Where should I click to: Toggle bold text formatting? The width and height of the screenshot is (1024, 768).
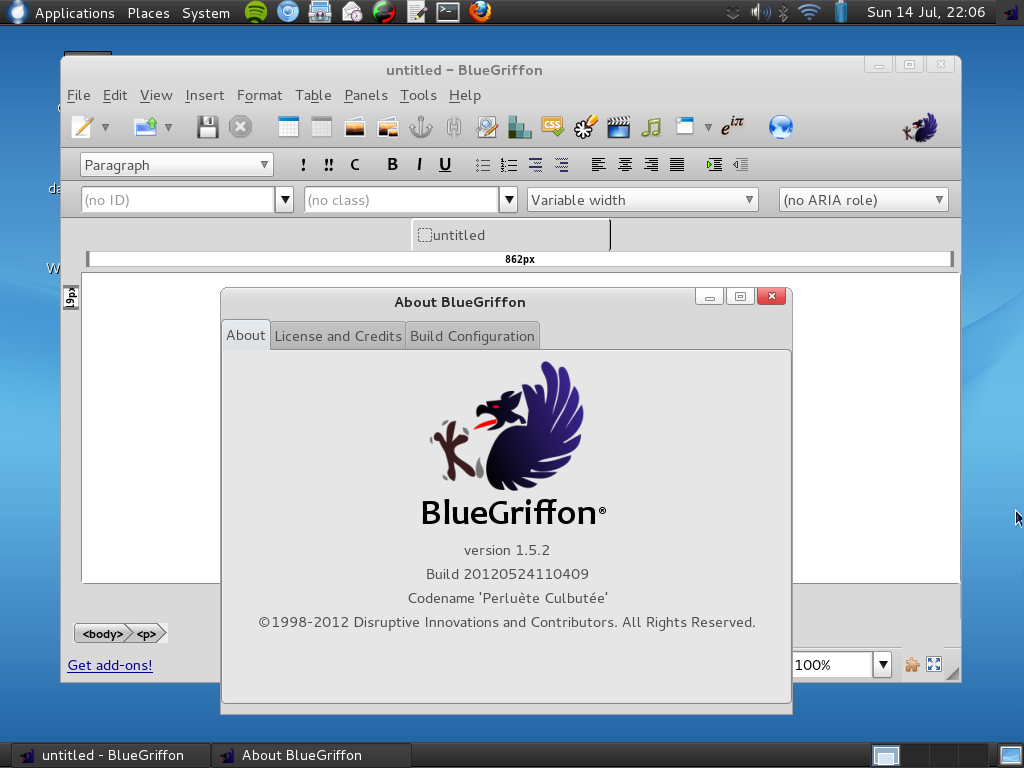click(x=392, y=165)
